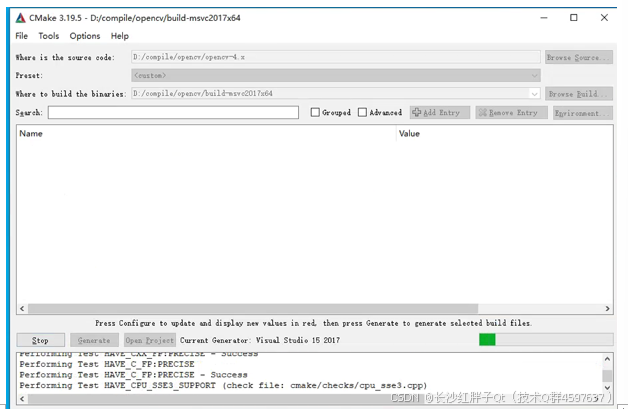Open the Help menu
628x409 pixels.
tap(120, 36)
